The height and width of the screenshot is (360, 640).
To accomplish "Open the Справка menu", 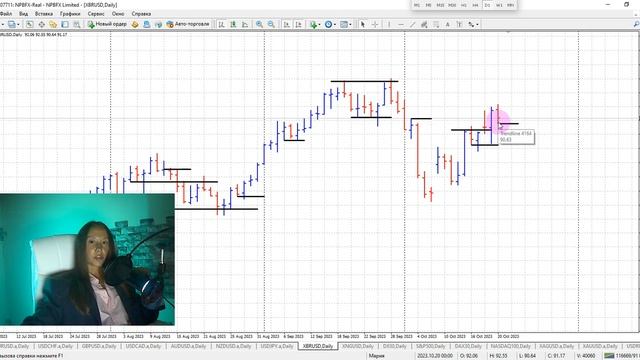I will [x=141, y=14].
